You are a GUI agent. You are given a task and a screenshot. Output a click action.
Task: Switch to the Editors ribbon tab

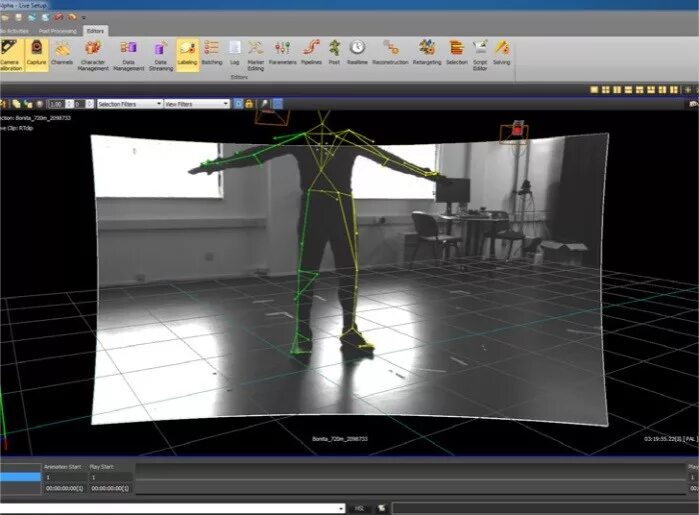tap(95, 31)
